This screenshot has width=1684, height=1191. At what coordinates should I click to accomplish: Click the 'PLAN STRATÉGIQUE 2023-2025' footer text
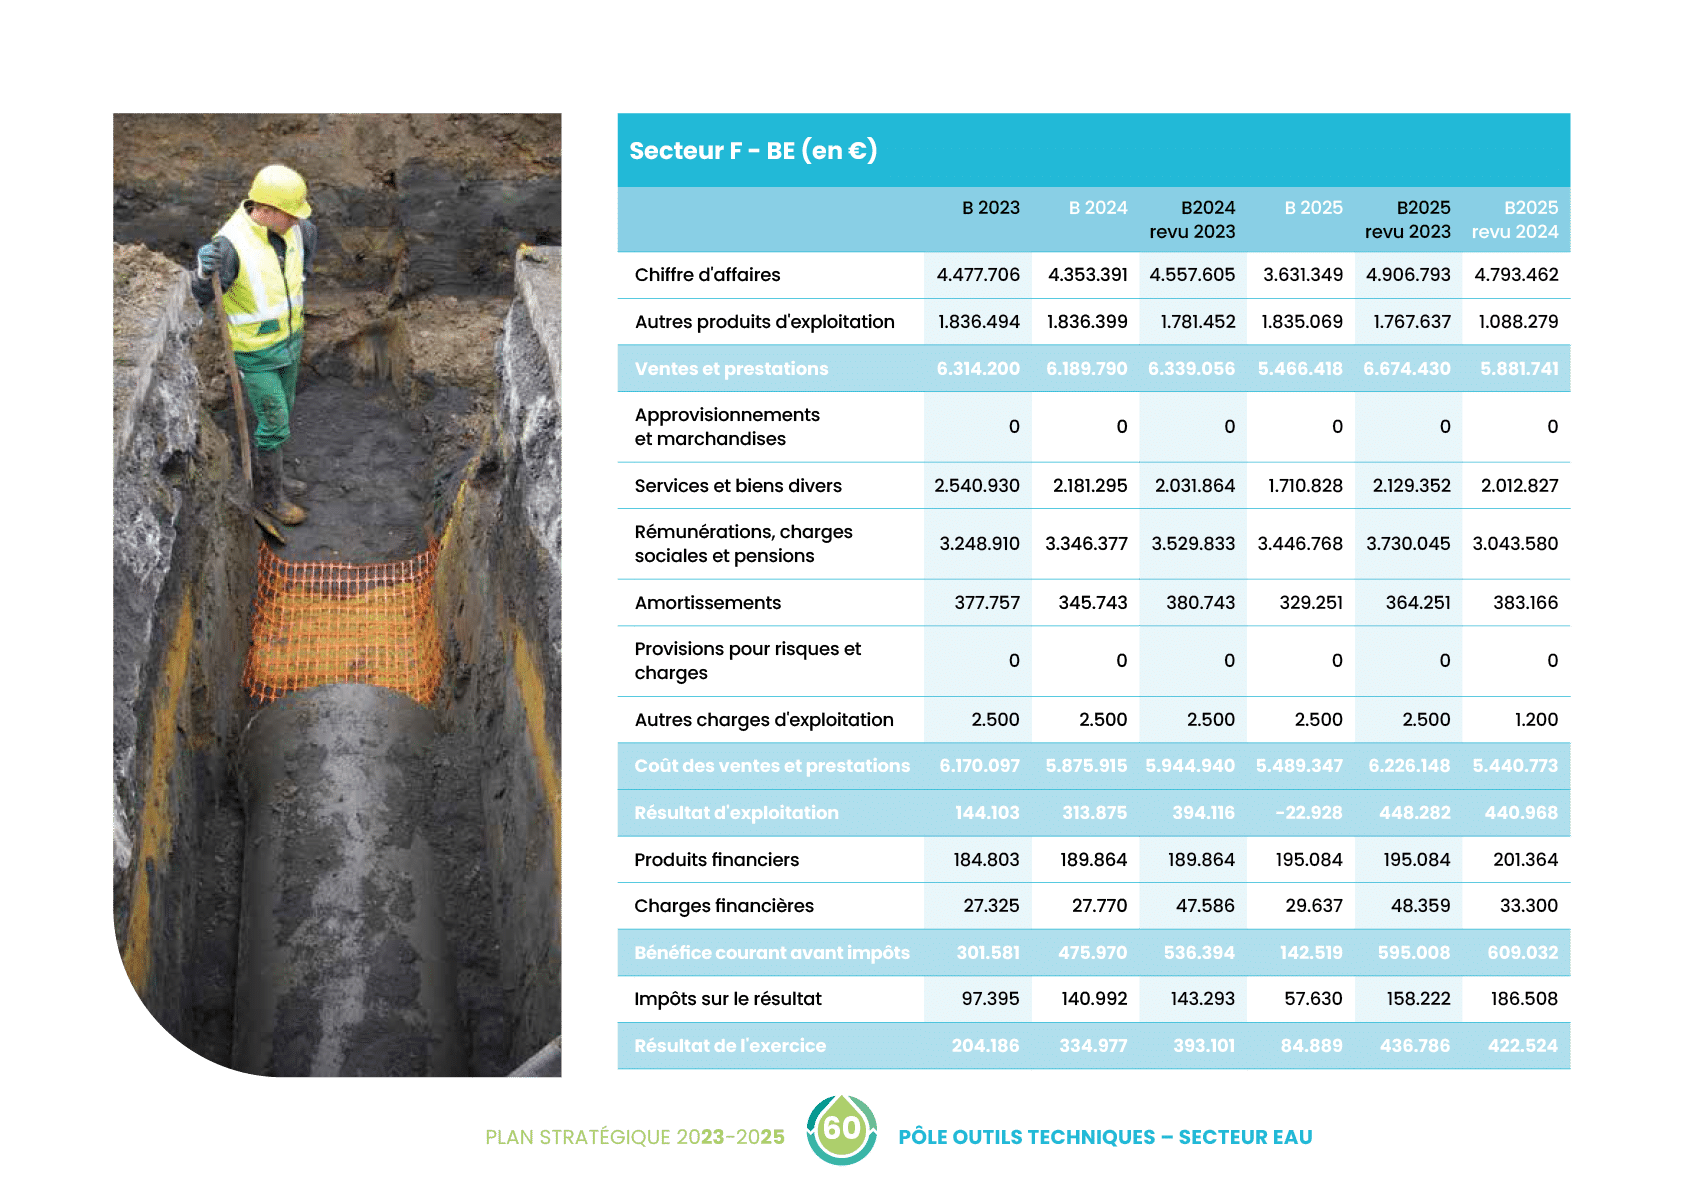point(635,1137)
